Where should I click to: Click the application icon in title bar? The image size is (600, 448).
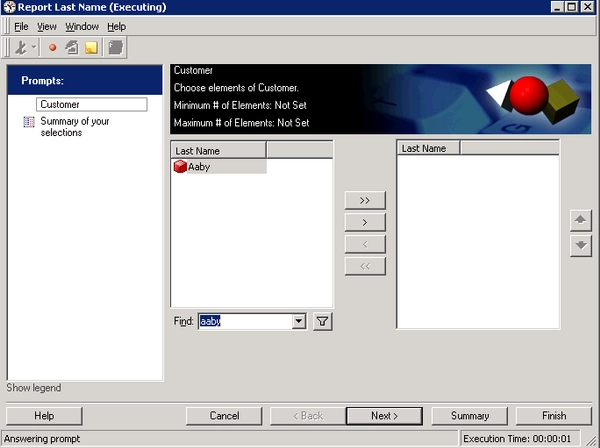pyautogui.click(x=9, y=7)
